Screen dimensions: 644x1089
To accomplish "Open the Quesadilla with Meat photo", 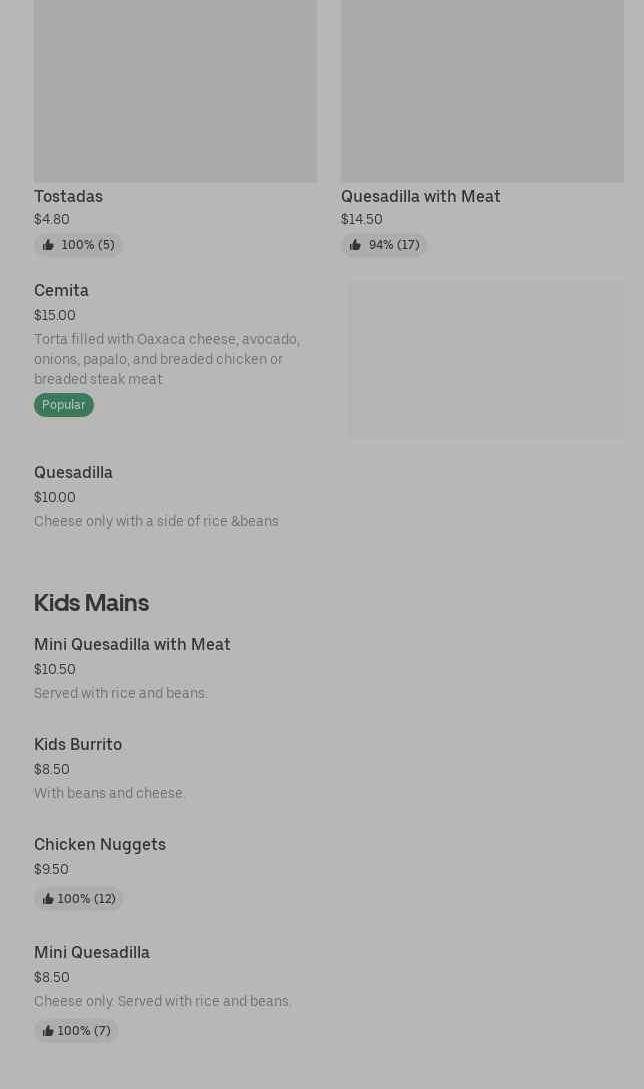I will pos(482,90).
